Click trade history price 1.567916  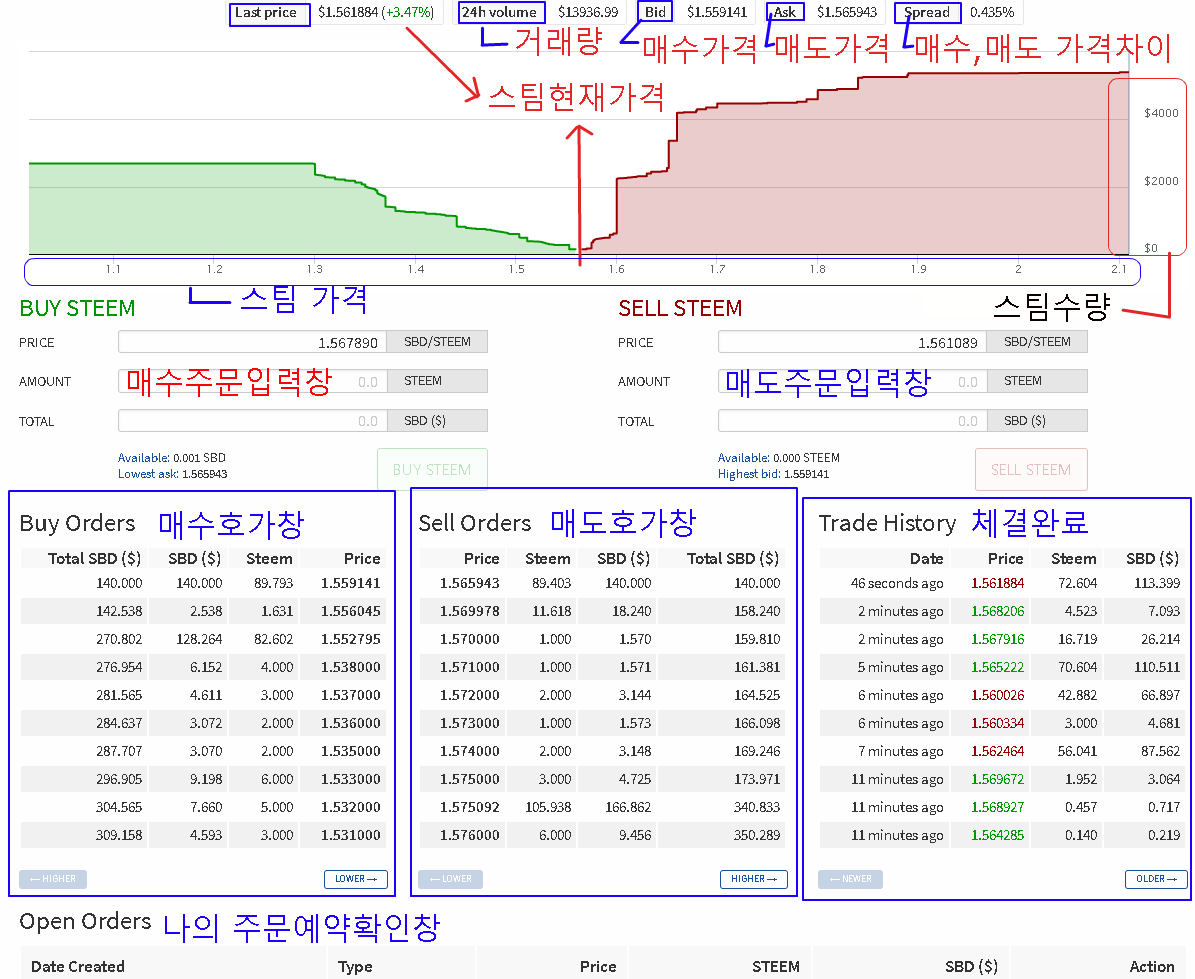tap(998, 640)
